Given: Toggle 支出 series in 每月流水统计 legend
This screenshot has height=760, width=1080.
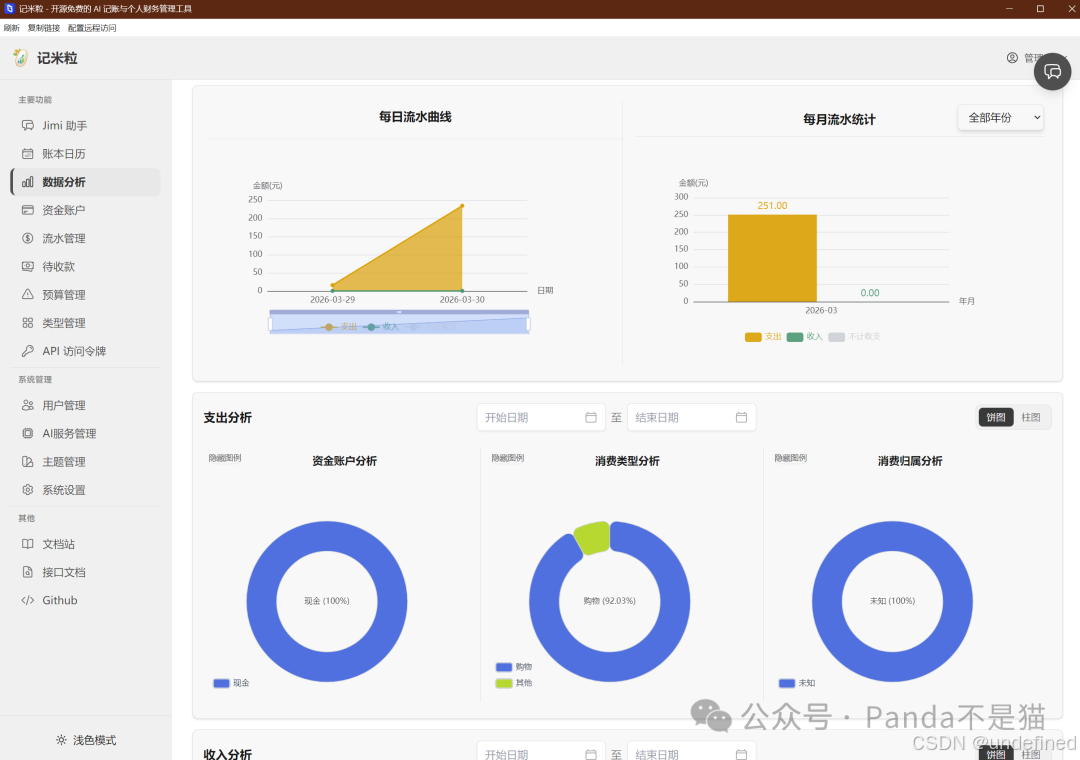Looking at the screenshot, I should (x=763, y=337).
